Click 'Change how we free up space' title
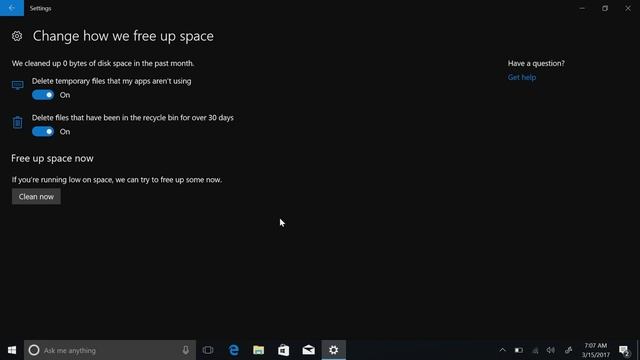Screen dimensions: 640x360 click(x=123, y=36)
